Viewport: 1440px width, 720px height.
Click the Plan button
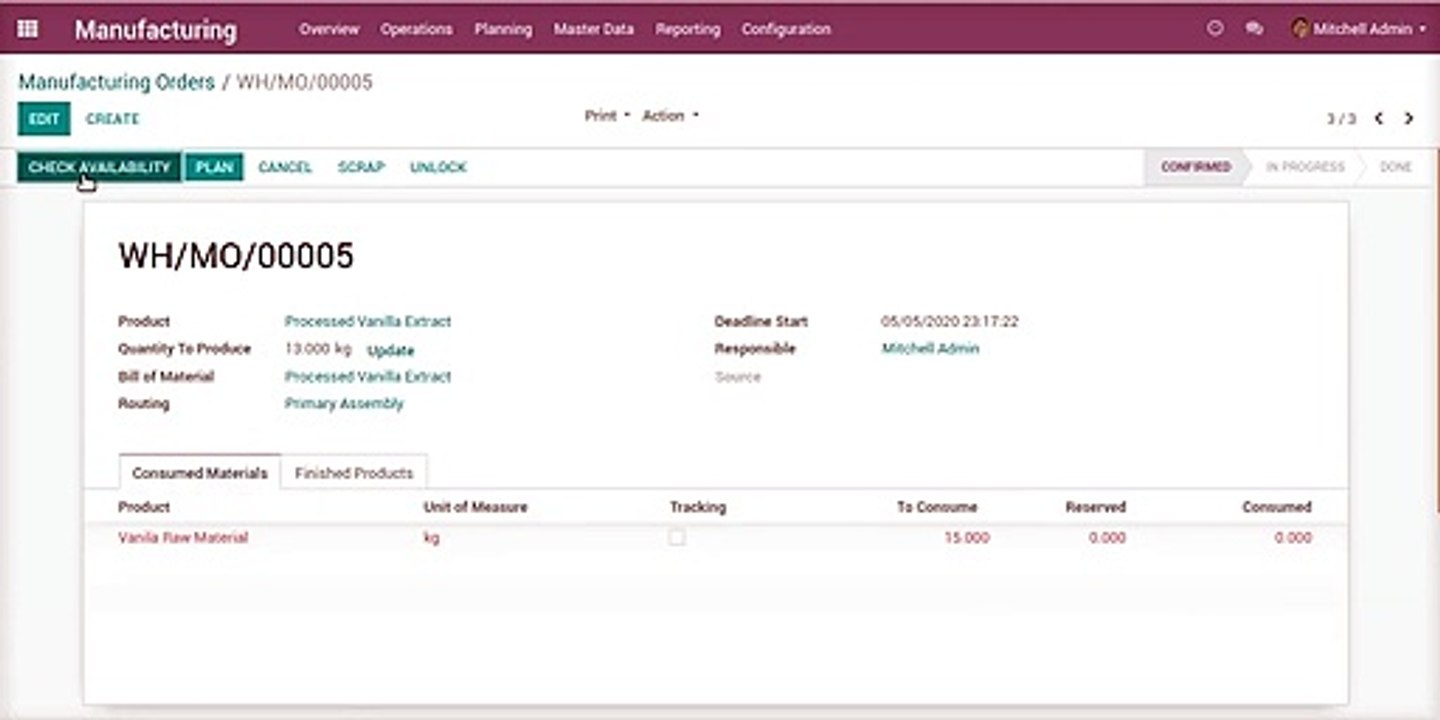click(214, 167)
